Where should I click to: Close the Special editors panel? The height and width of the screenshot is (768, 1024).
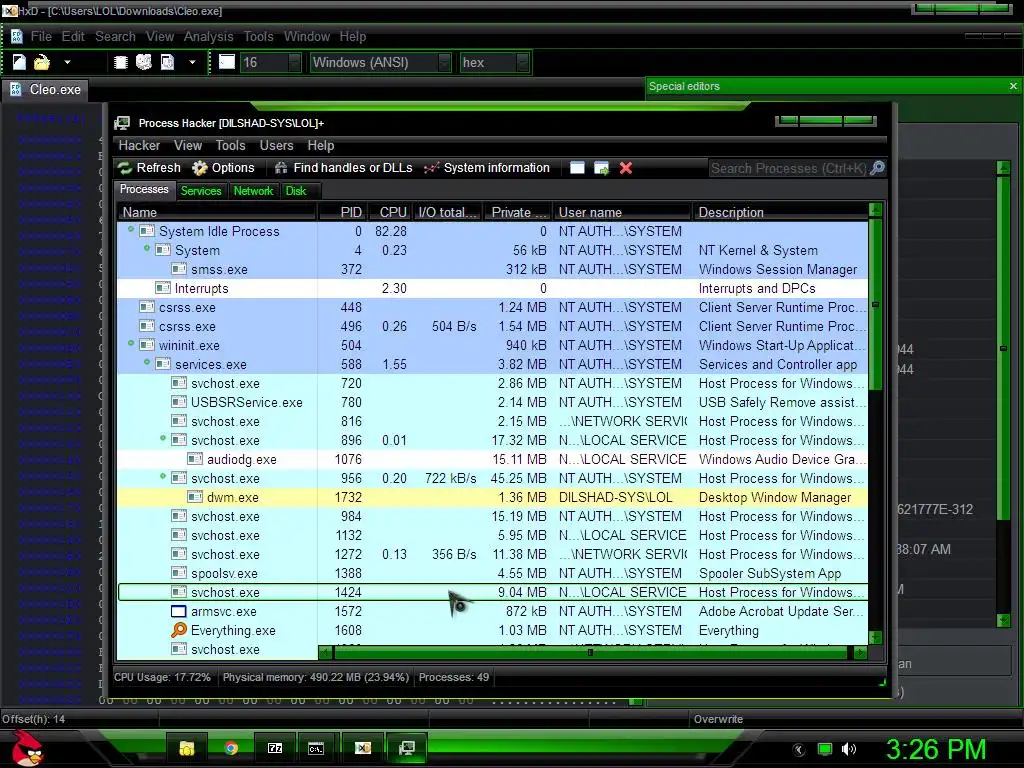(1013, 86)
